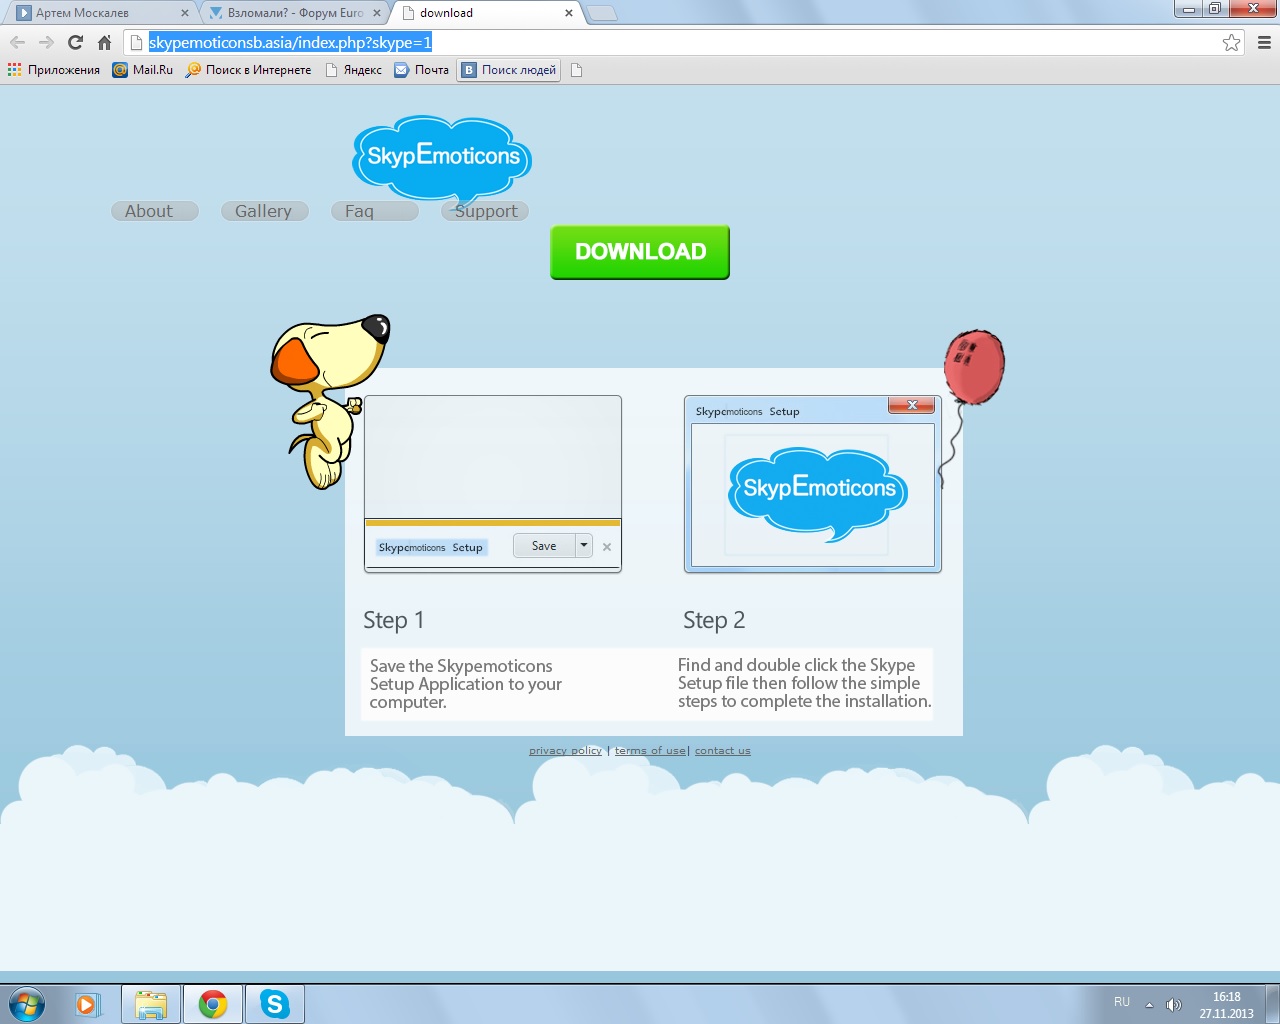Open the Mail.Ru bookmark

coord(143,70)
